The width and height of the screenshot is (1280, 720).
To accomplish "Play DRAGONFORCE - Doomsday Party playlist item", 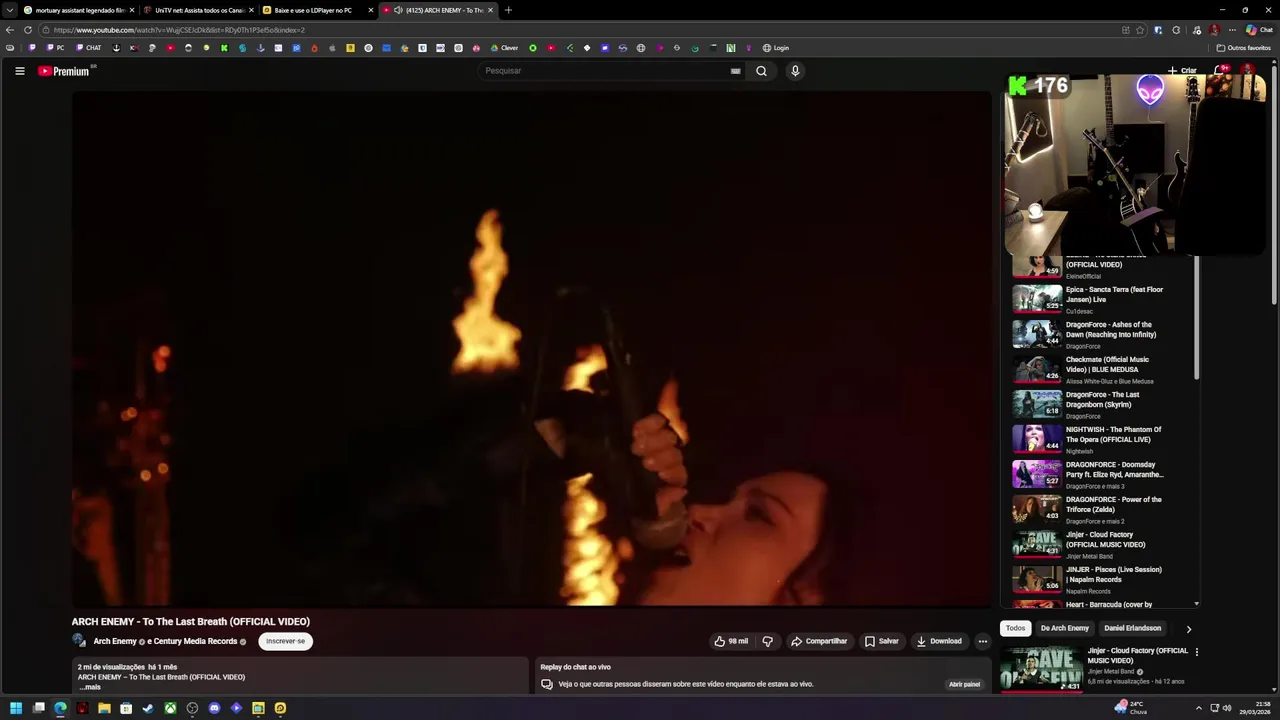I will pos(1103,474).
